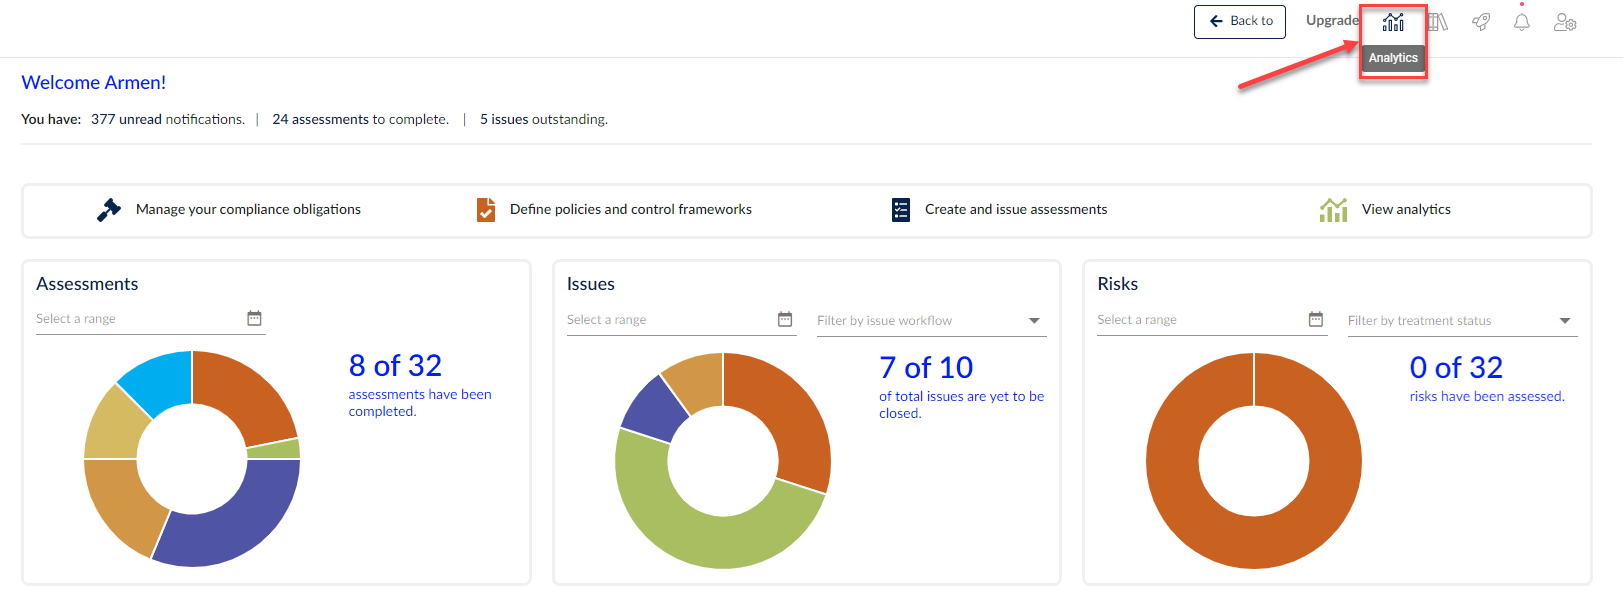Open user settings icon with gear

[1565, 22]
